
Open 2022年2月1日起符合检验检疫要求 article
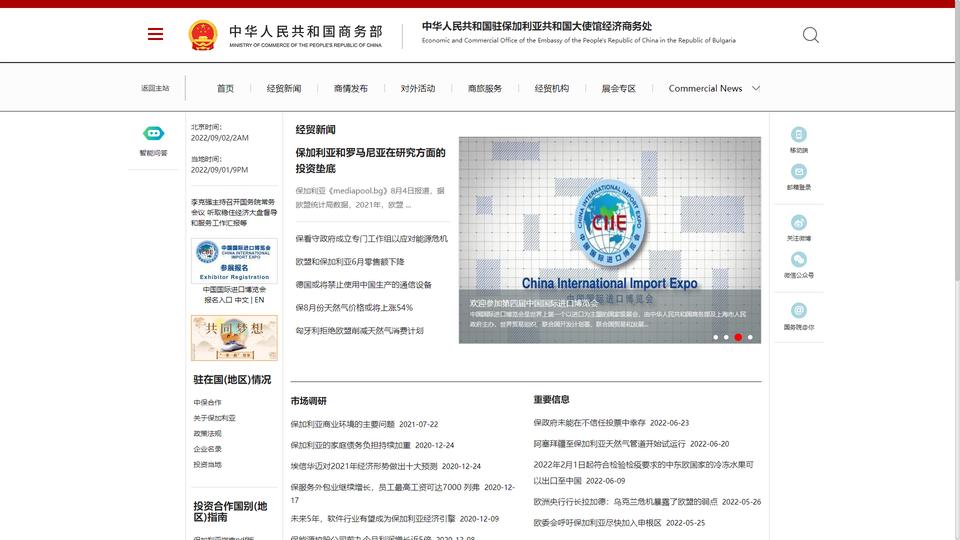point(643,473)
